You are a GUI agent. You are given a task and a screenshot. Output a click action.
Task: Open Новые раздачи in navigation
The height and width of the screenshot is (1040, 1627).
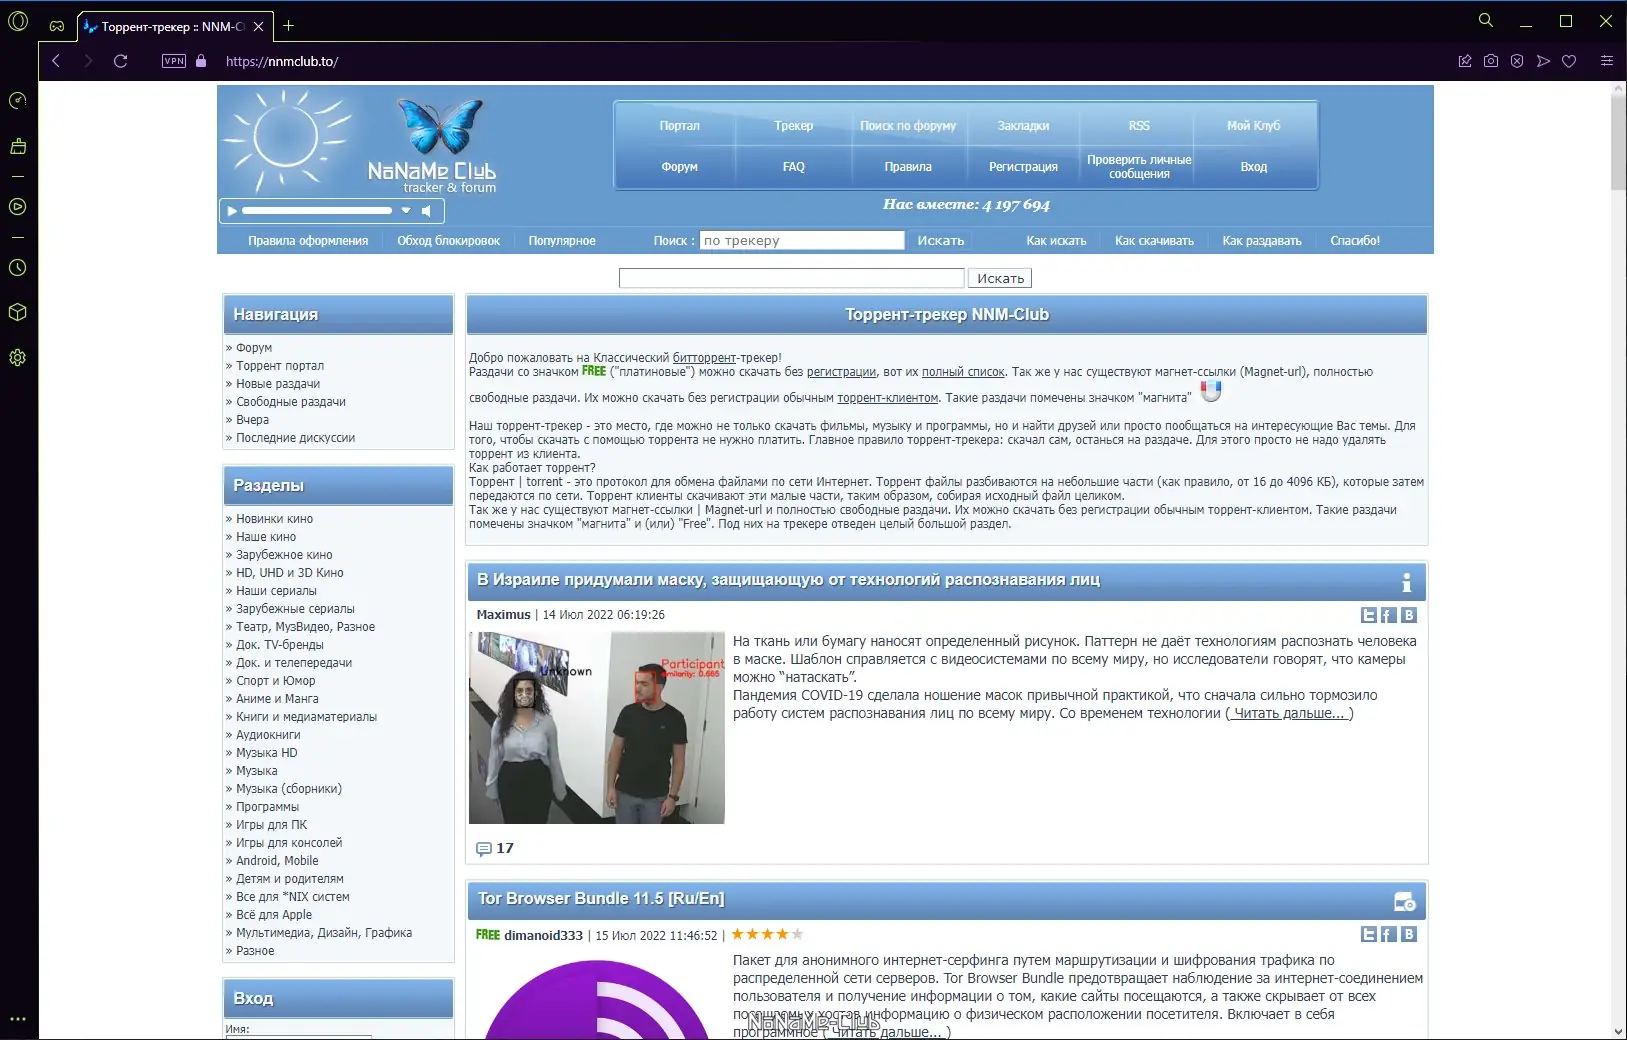[x=278, y=384]
